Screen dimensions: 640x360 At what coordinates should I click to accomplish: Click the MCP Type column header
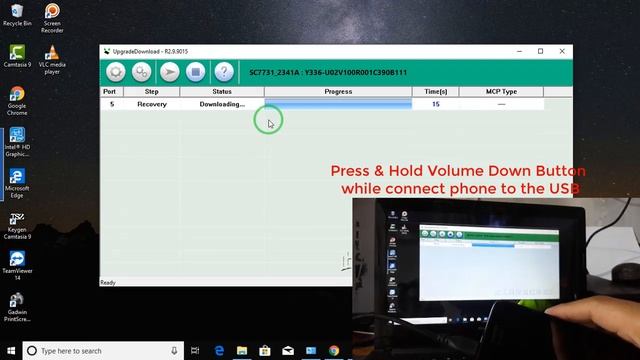pos(501,91)
